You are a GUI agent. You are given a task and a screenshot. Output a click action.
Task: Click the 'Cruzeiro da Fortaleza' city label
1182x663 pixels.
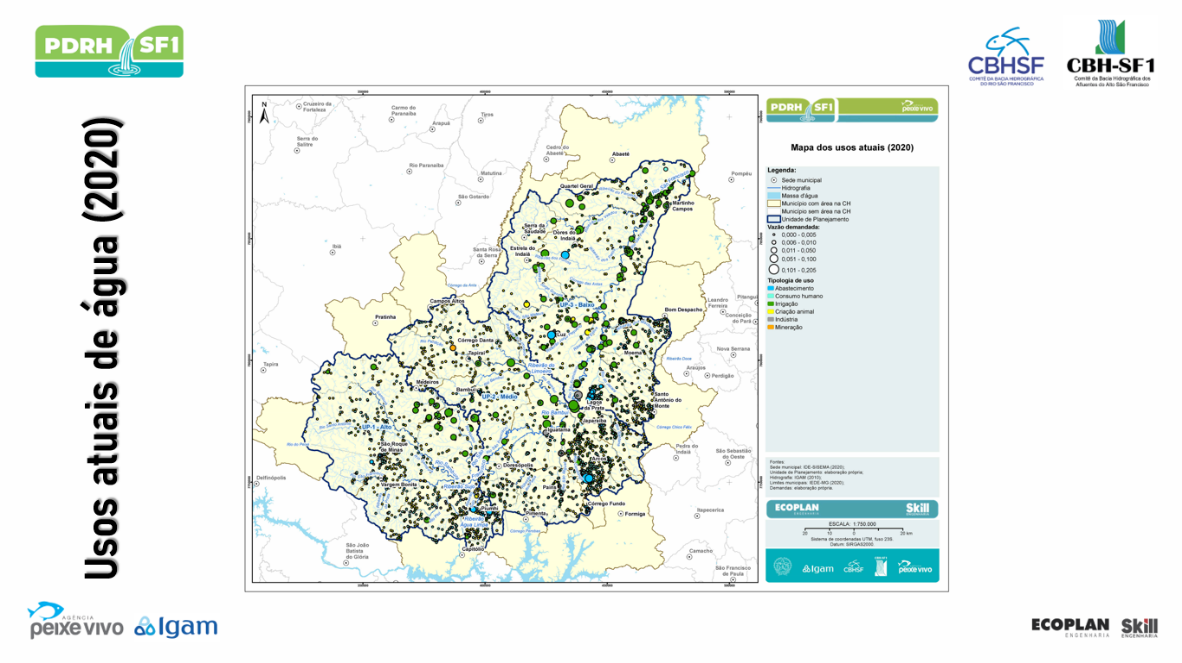click(x=317, y=107)
